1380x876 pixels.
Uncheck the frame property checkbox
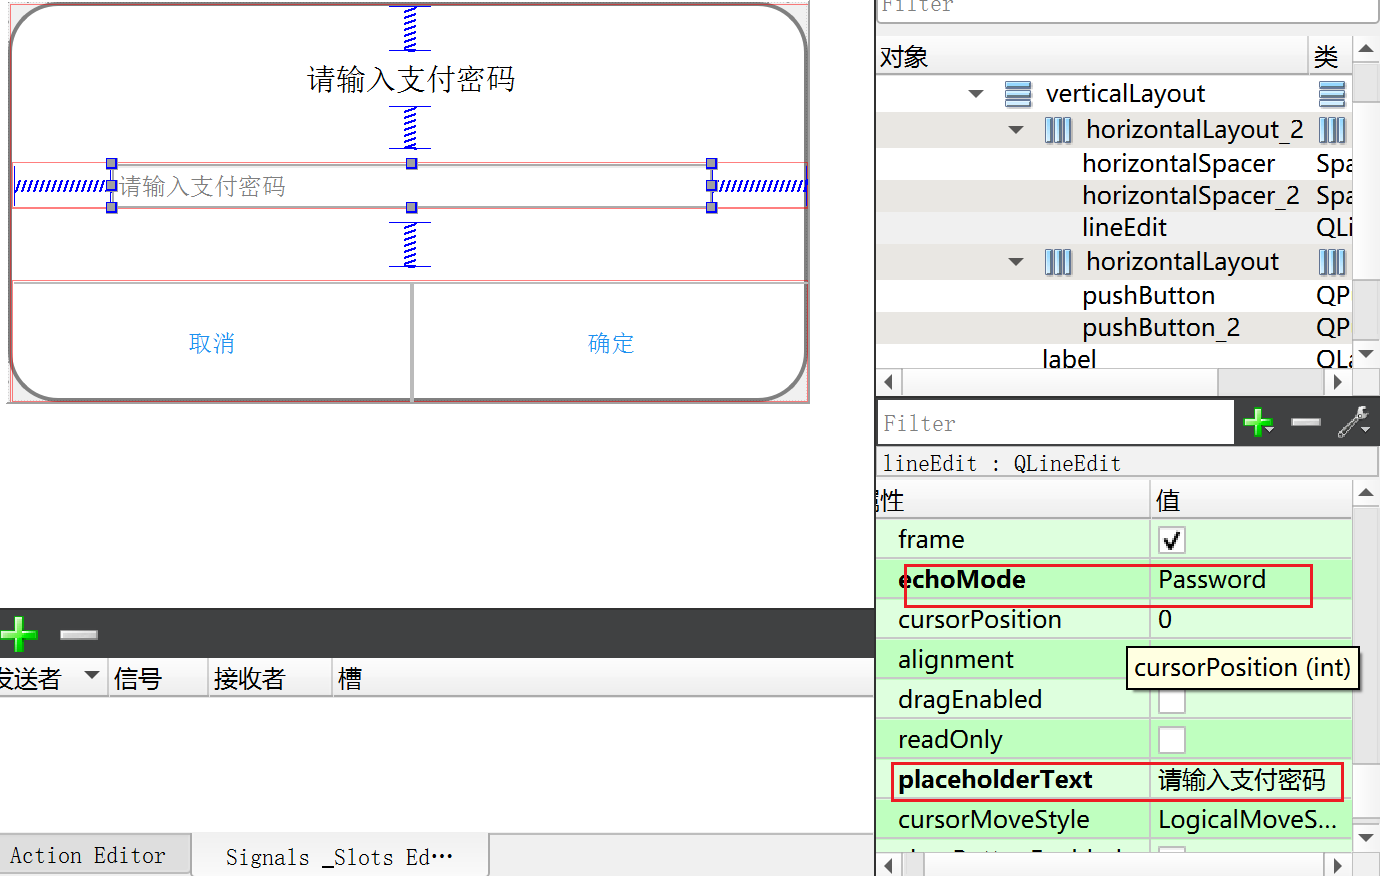click(1170, 539)
